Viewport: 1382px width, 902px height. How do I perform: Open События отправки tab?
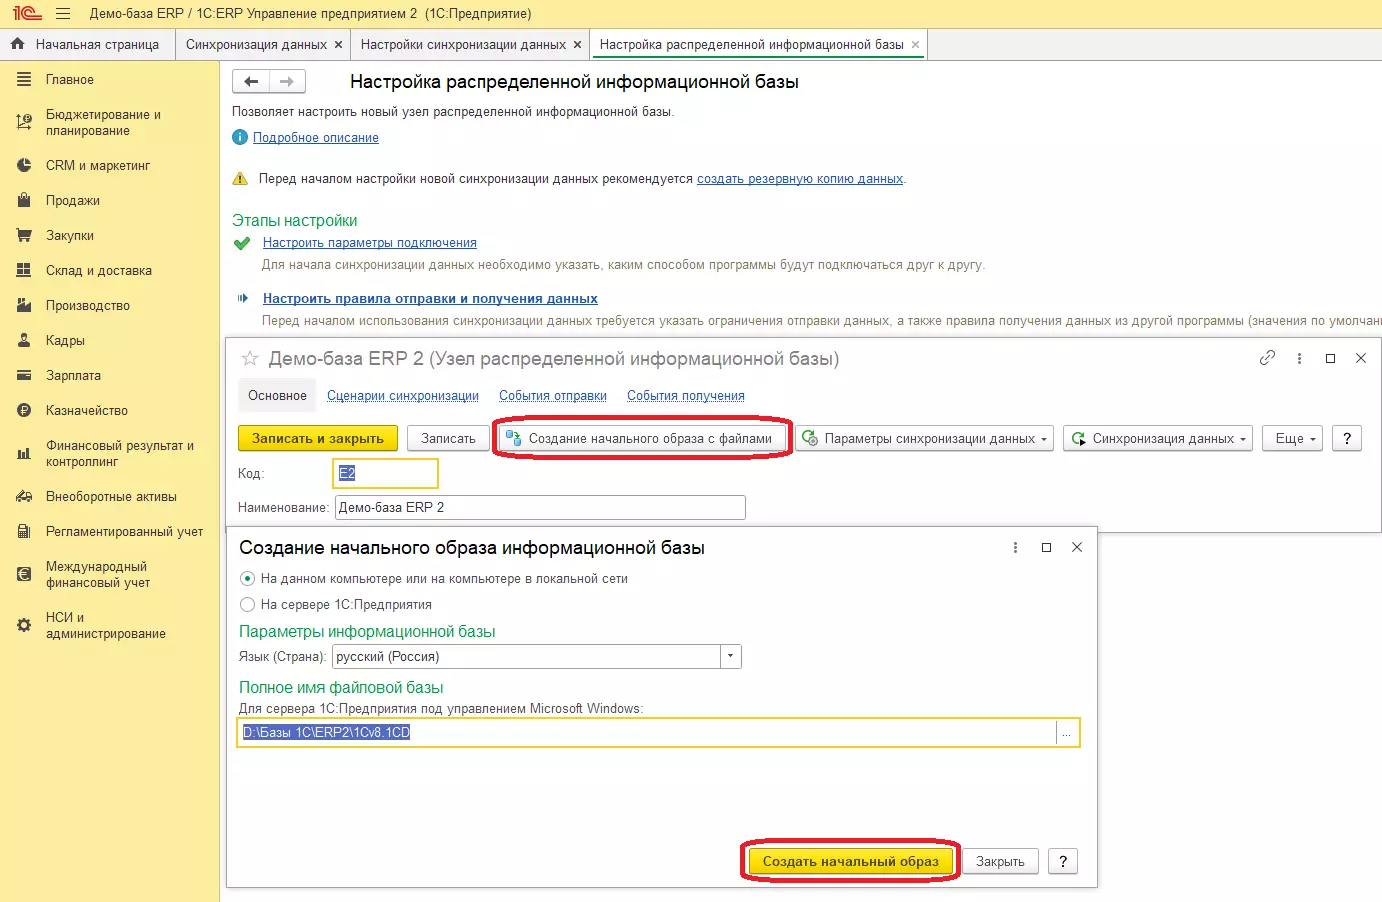pos(553,396)
